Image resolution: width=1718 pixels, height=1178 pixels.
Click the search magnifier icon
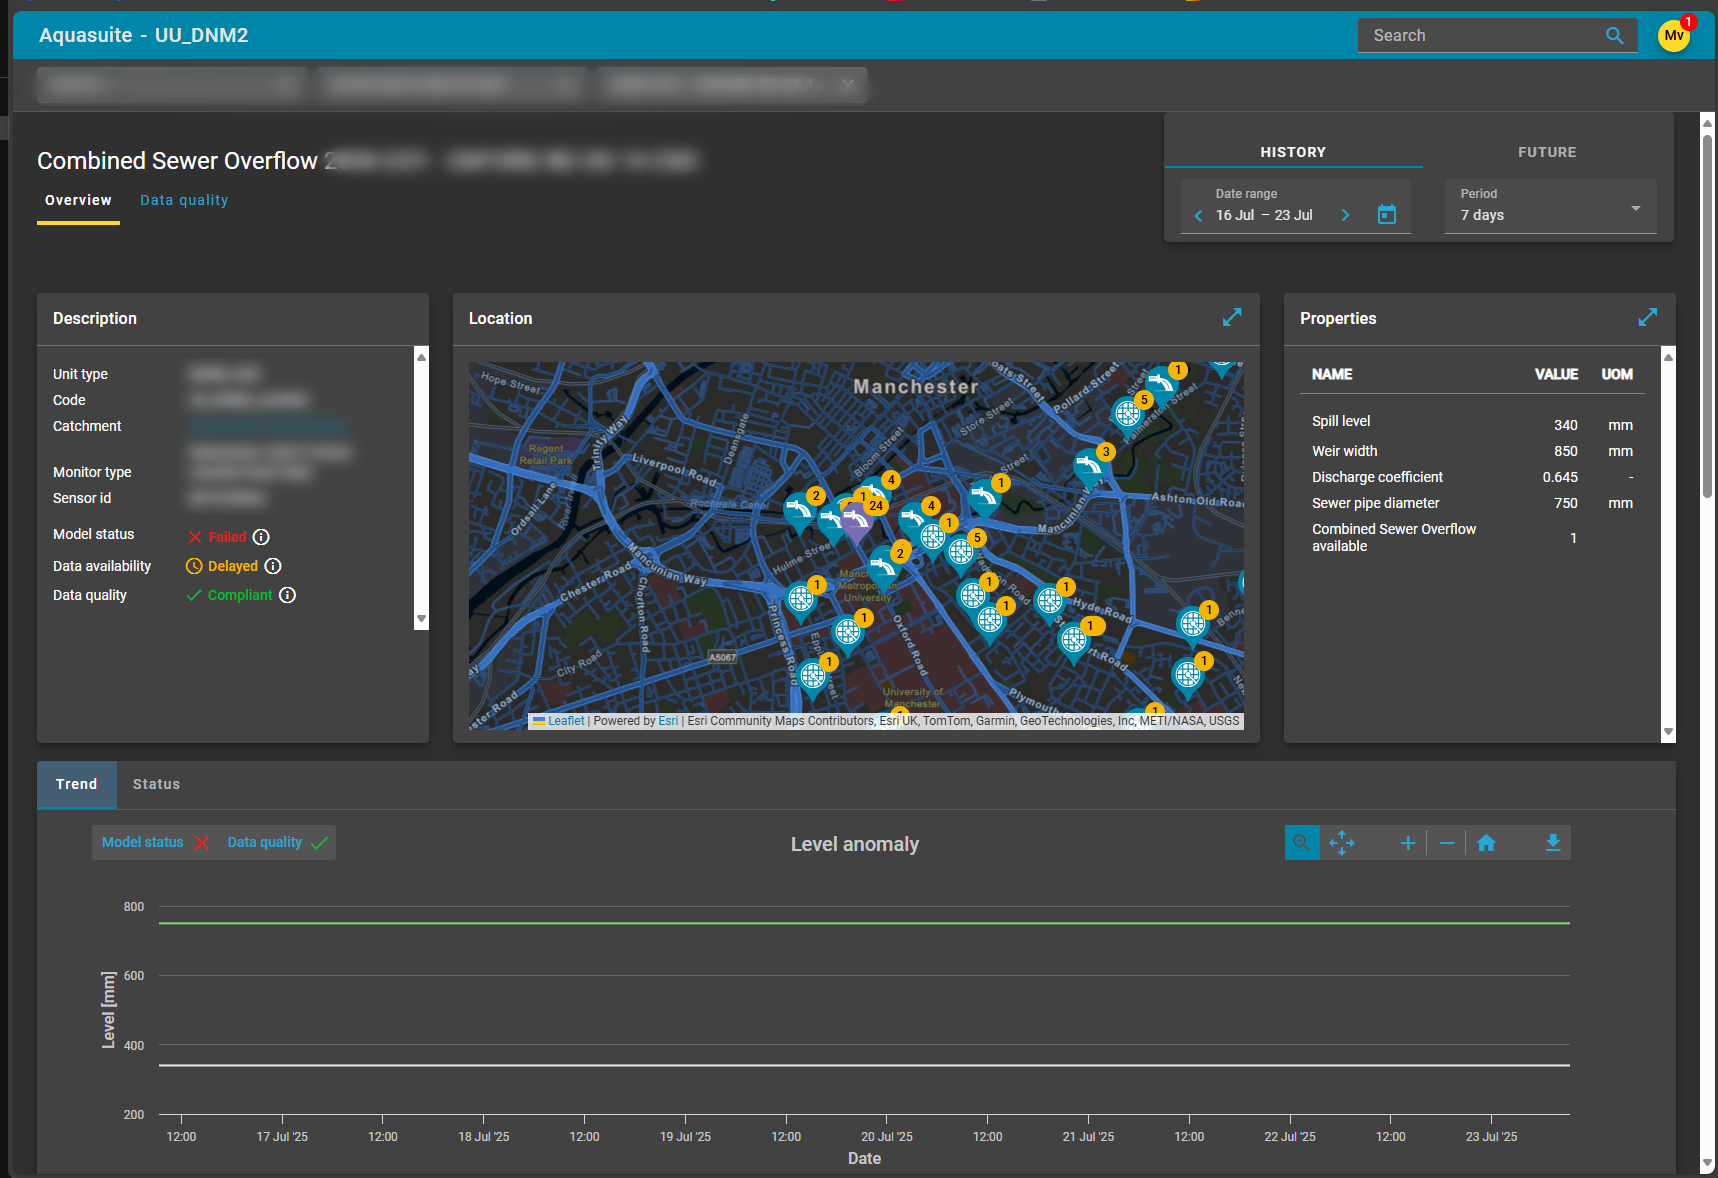[1614, 36]
